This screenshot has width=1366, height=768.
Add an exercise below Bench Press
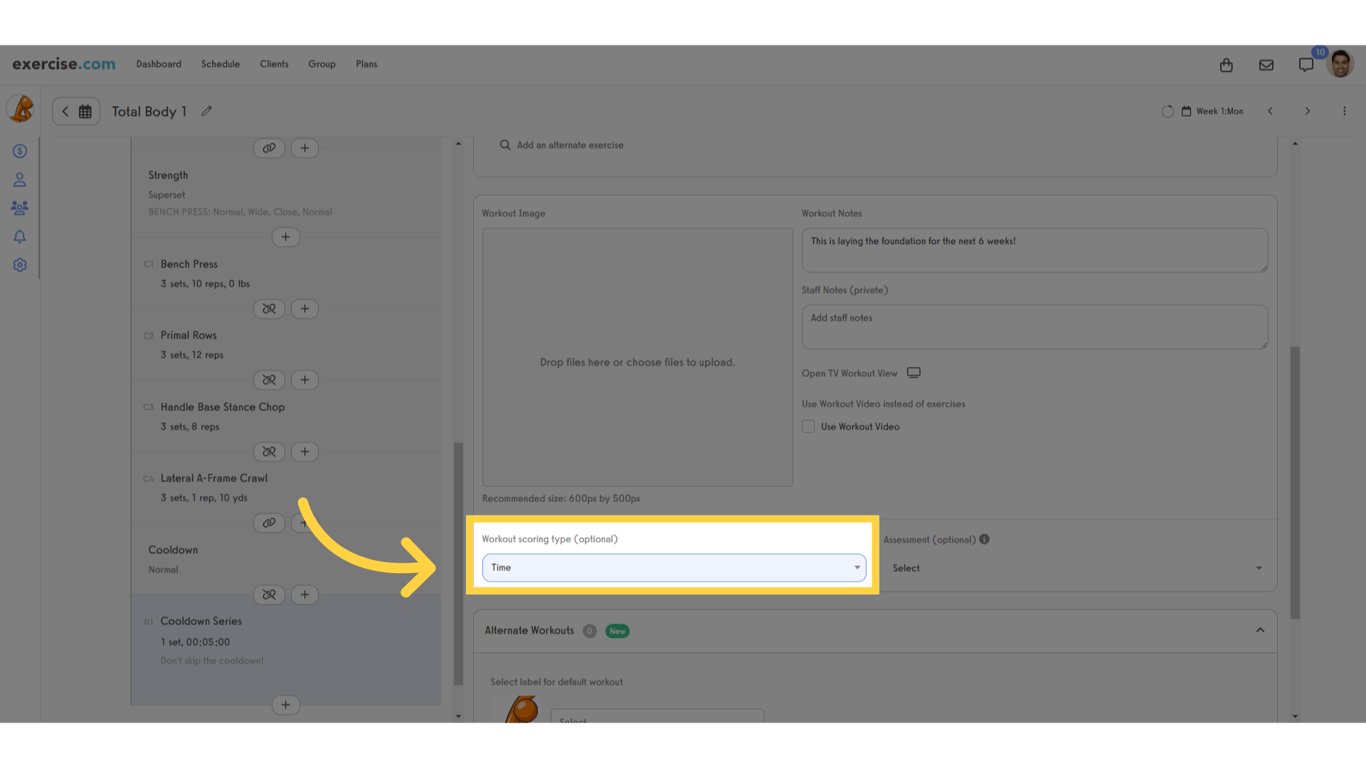305,308
